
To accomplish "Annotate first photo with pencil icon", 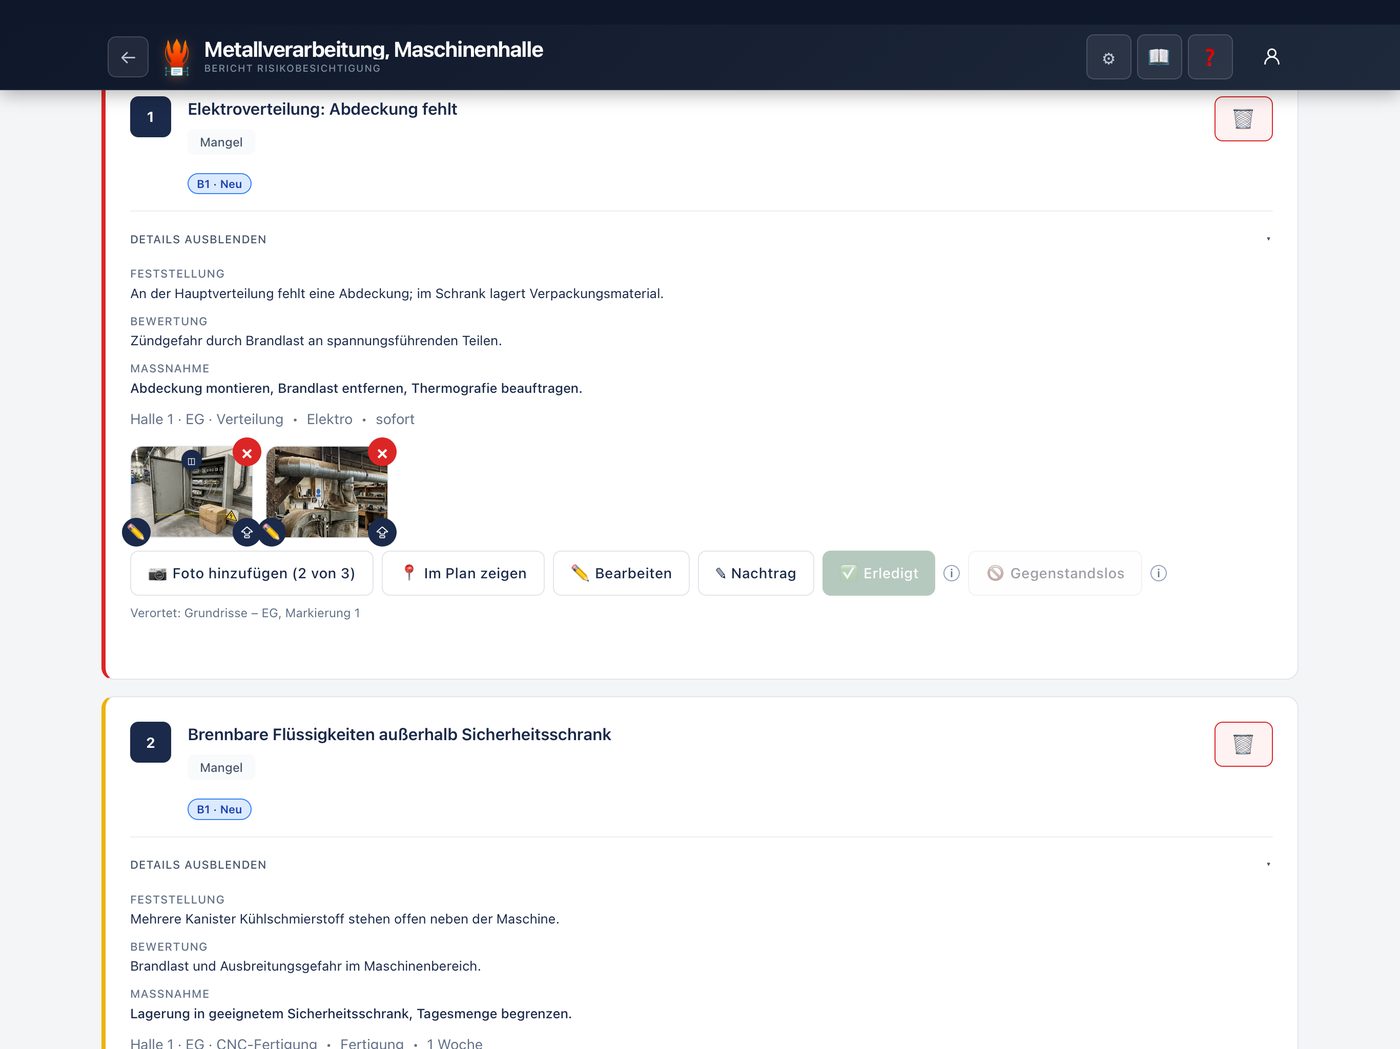I will point(136,532).
